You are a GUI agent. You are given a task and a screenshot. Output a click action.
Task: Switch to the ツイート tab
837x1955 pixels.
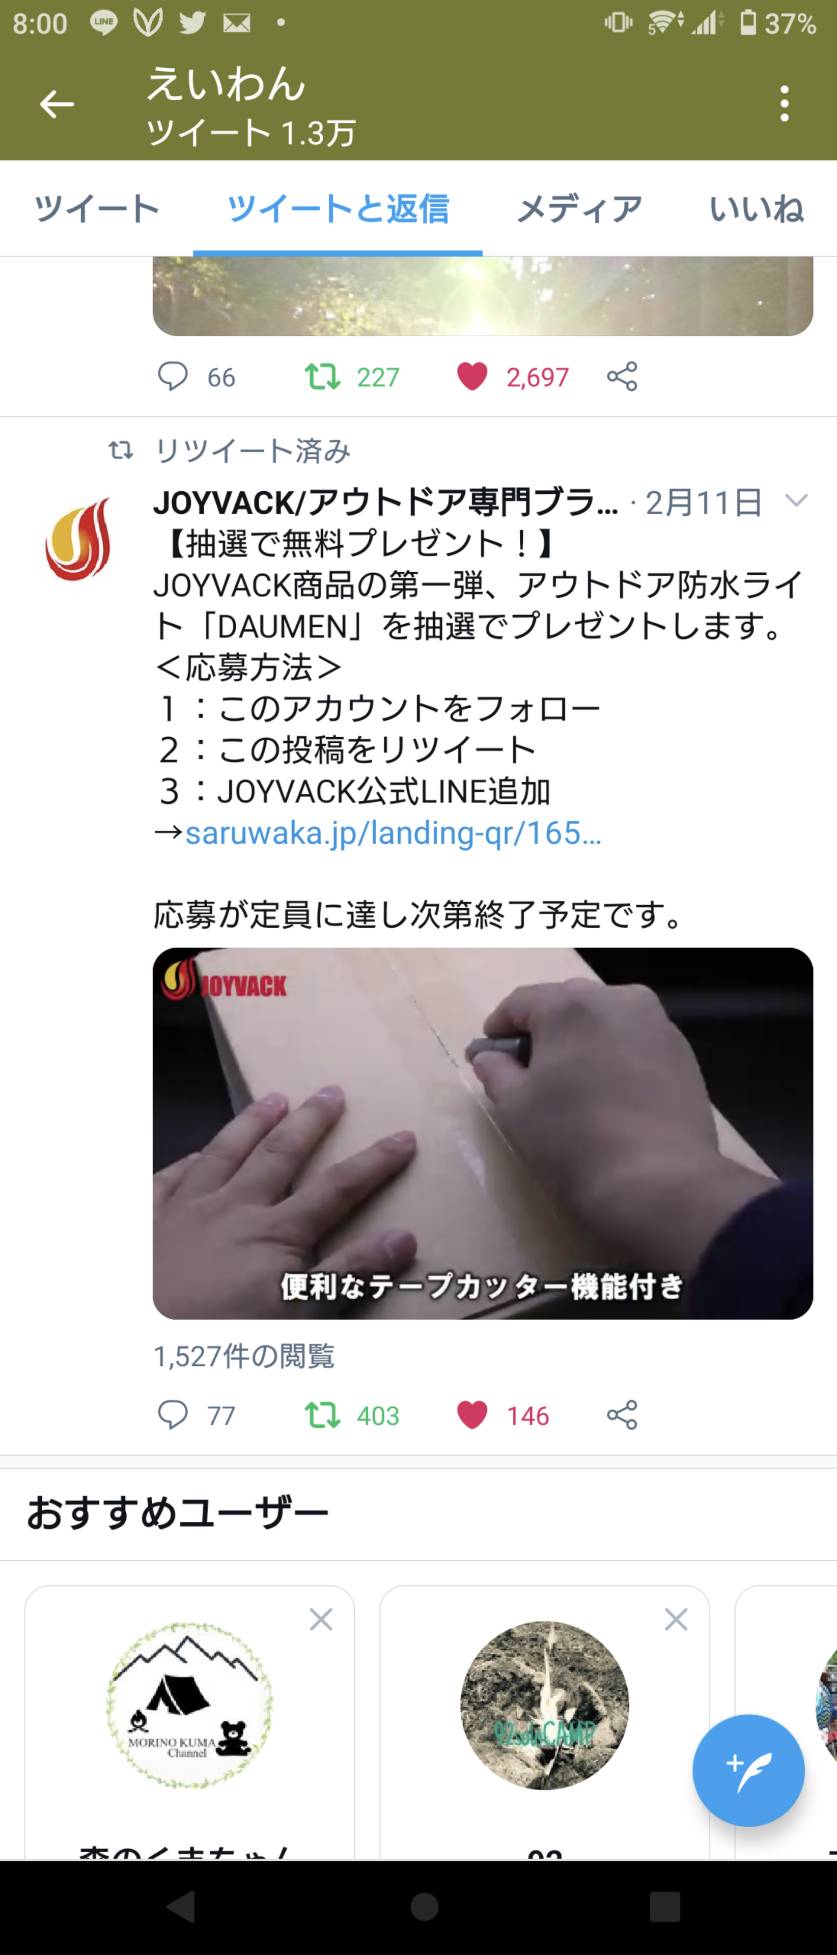tap(97, 208)
